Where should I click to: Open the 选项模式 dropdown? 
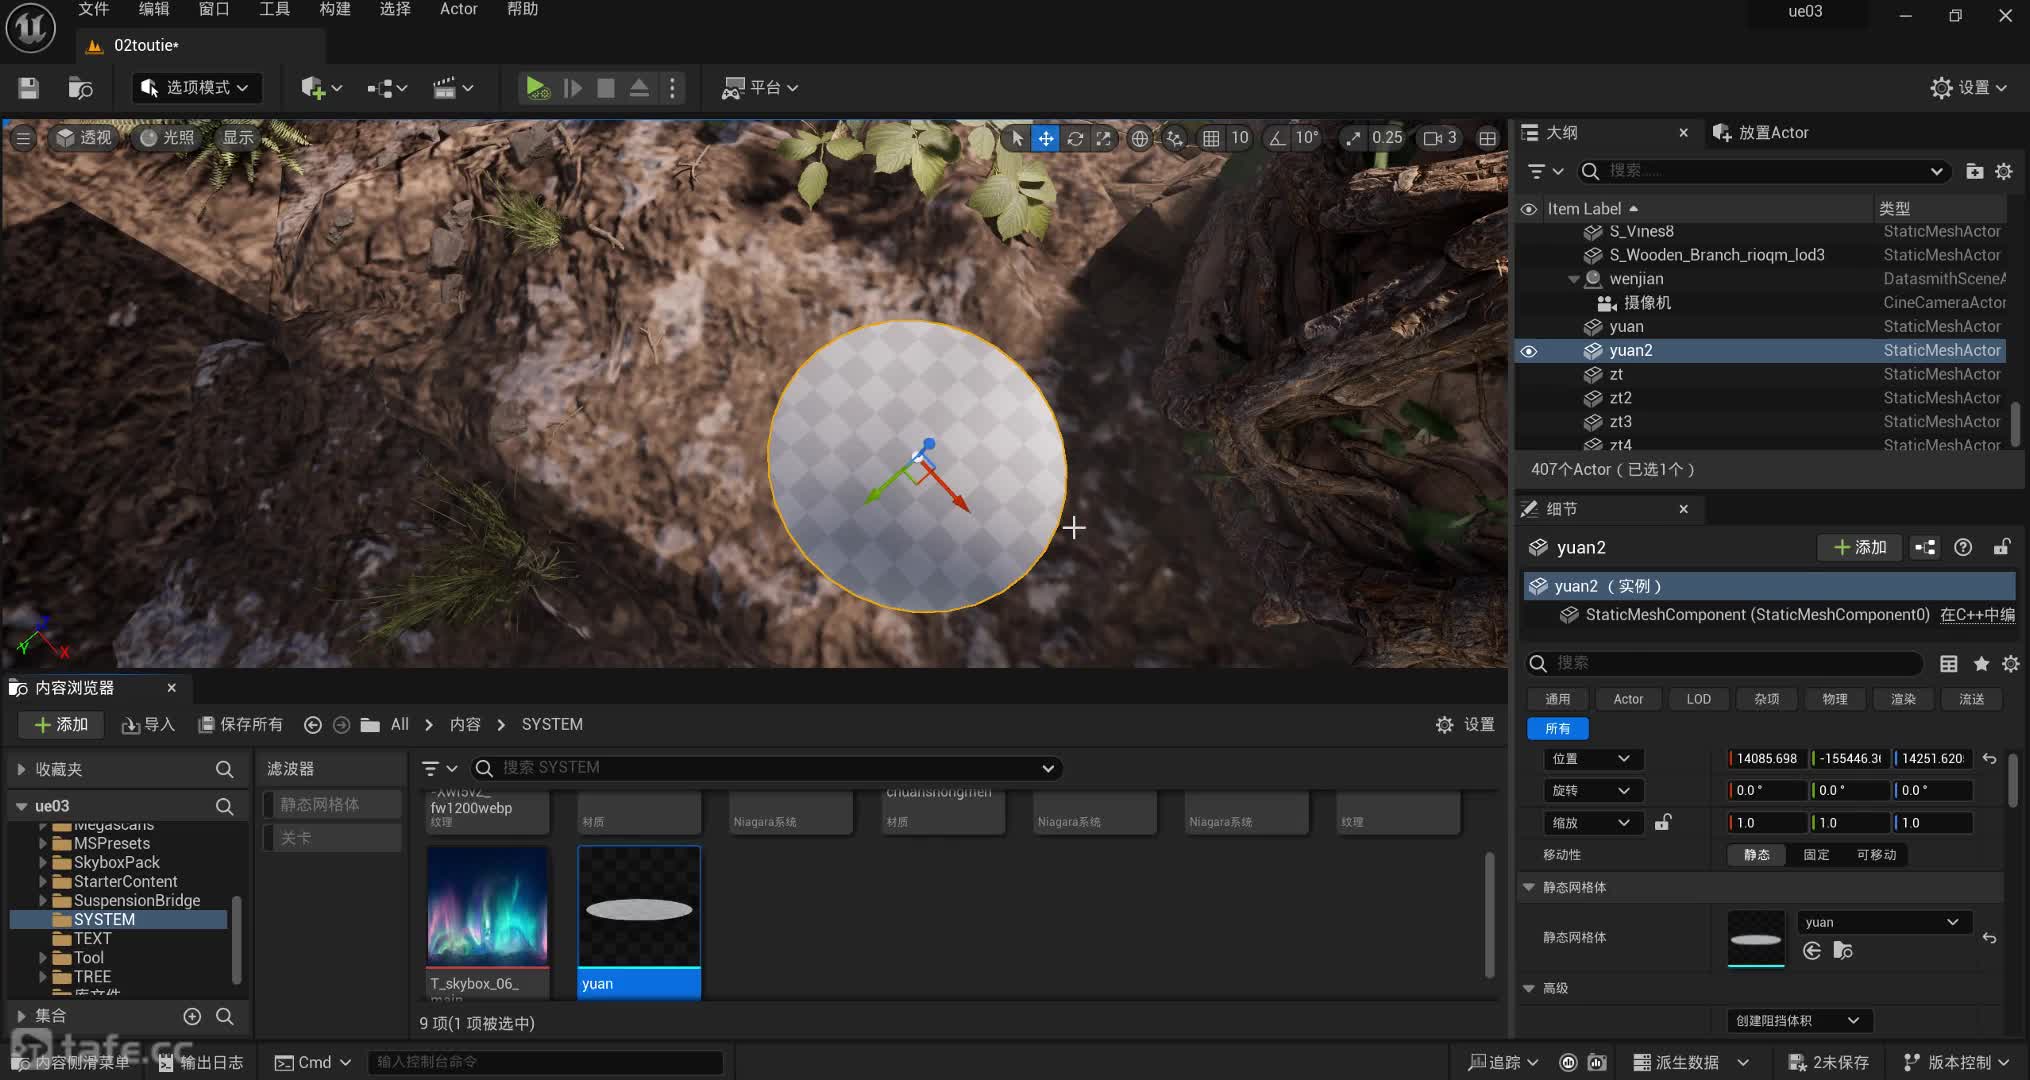click(196, 88)
